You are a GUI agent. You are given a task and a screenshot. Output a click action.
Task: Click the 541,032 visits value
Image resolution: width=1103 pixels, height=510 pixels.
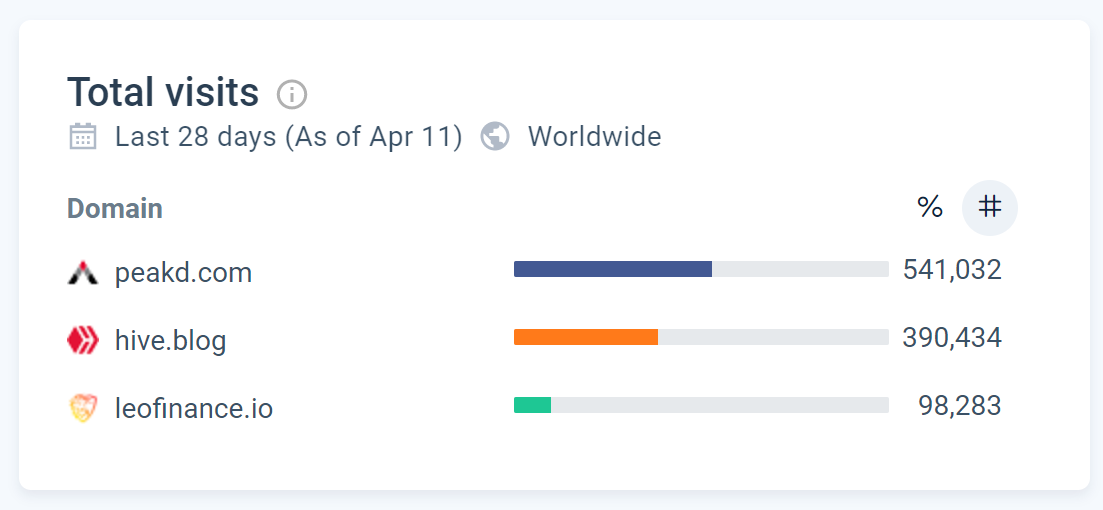coord(952,269)
